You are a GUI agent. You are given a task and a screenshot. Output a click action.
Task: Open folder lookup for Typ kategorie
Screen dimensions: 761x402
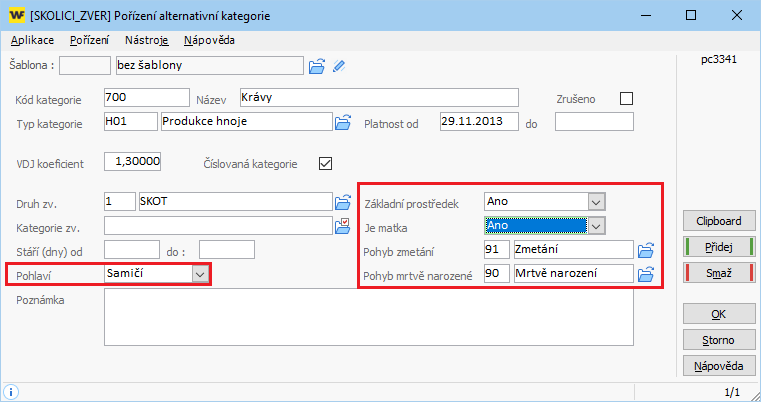(343, 122)
